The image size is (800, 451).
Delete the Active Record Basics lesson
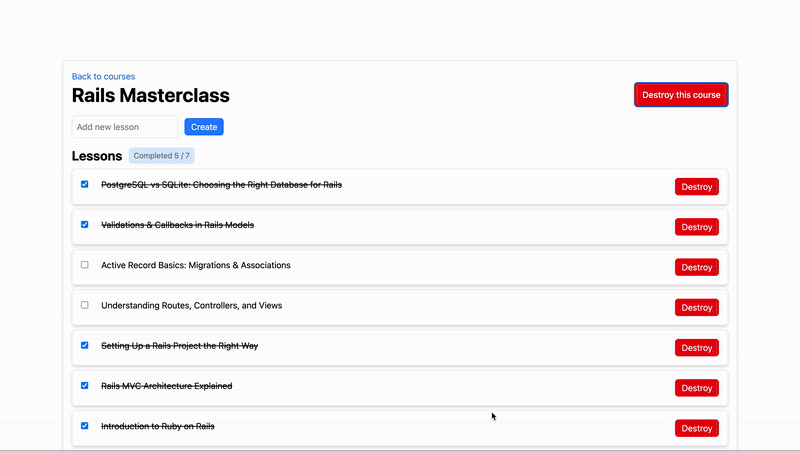coord(696,267)
